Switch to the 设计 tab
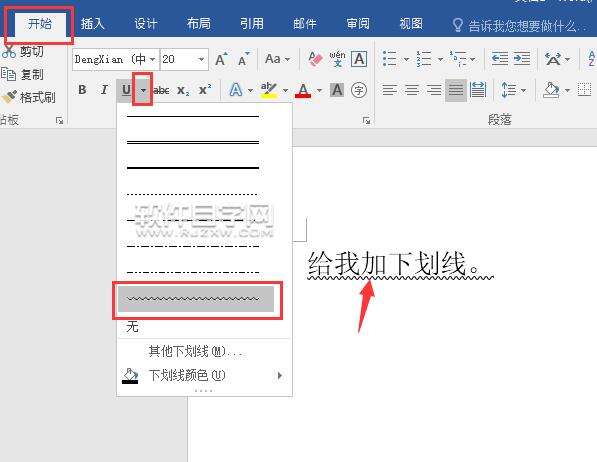Image resolution: width=597 pixels, height=462 pixels. tap(145, 24)
